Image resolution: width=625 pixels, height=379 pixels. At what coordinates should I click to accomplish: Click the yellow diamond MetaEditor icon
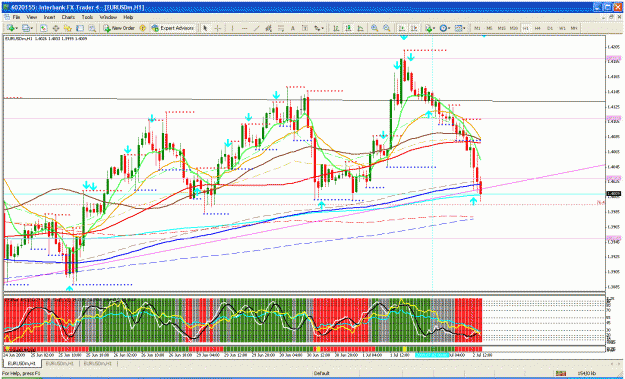tap(142, 28)
